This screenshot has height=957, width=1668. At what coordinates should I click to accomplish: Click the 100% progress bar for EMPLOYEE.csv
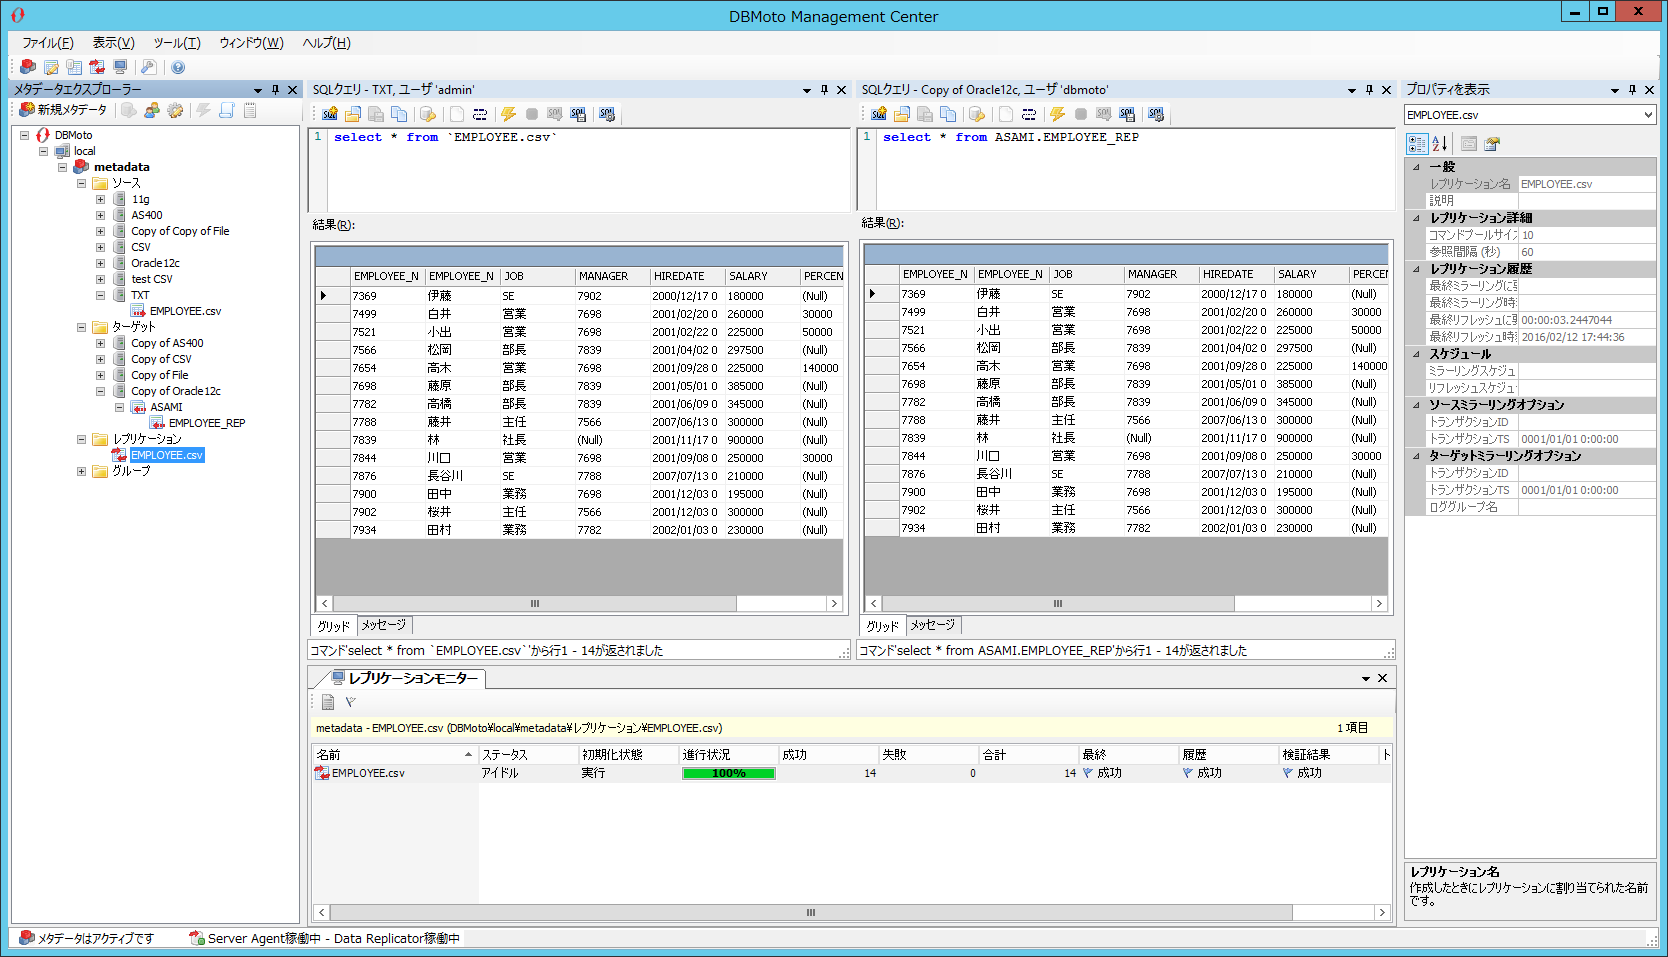729,773
